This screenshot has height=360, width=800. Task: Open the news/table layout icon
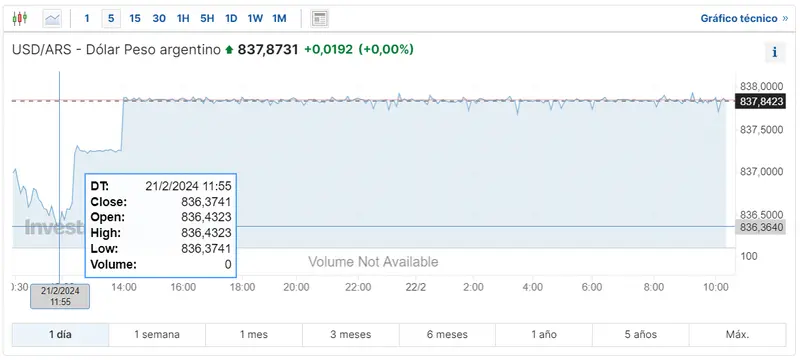coord(319,19)
